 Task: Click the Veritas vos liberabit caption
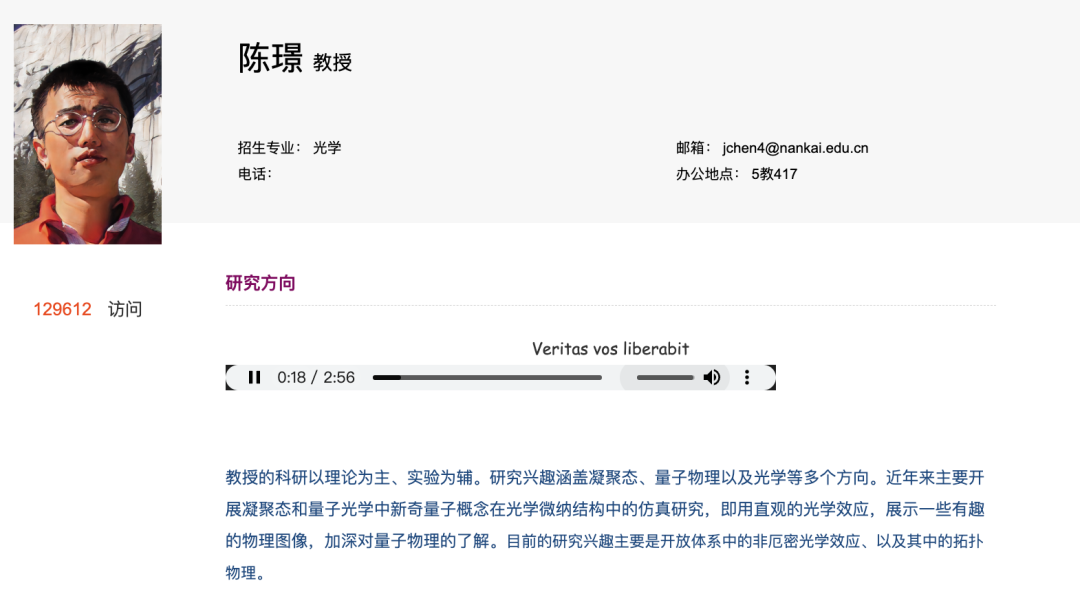click(x=610, y=349)
